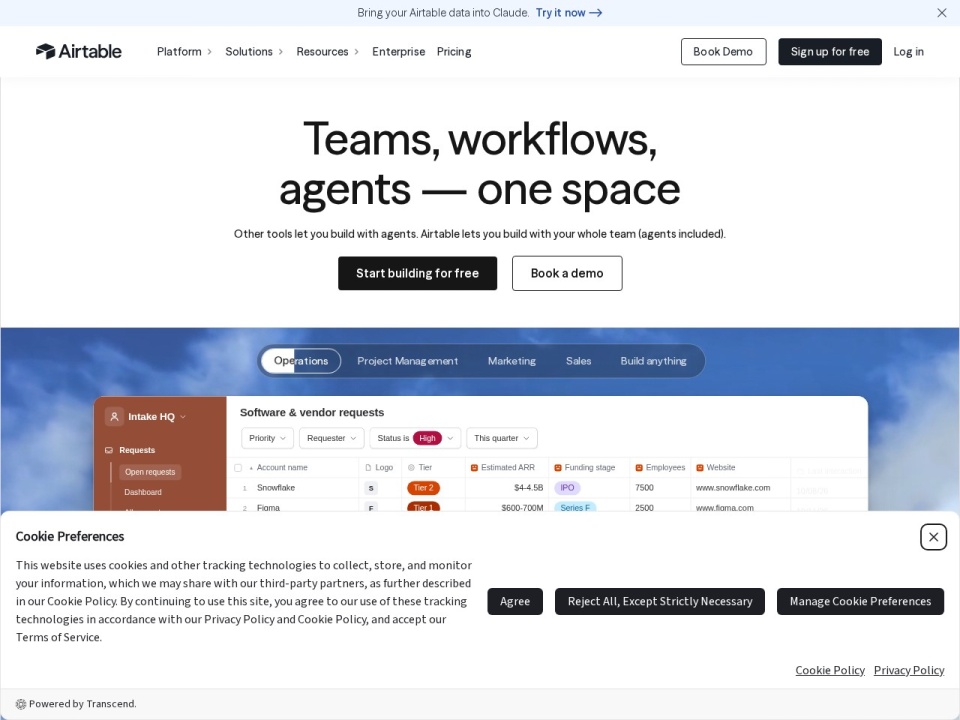Screen dimensions: 960x720
Task: Click the Funding stage column field icon
Action: point(558,468)
